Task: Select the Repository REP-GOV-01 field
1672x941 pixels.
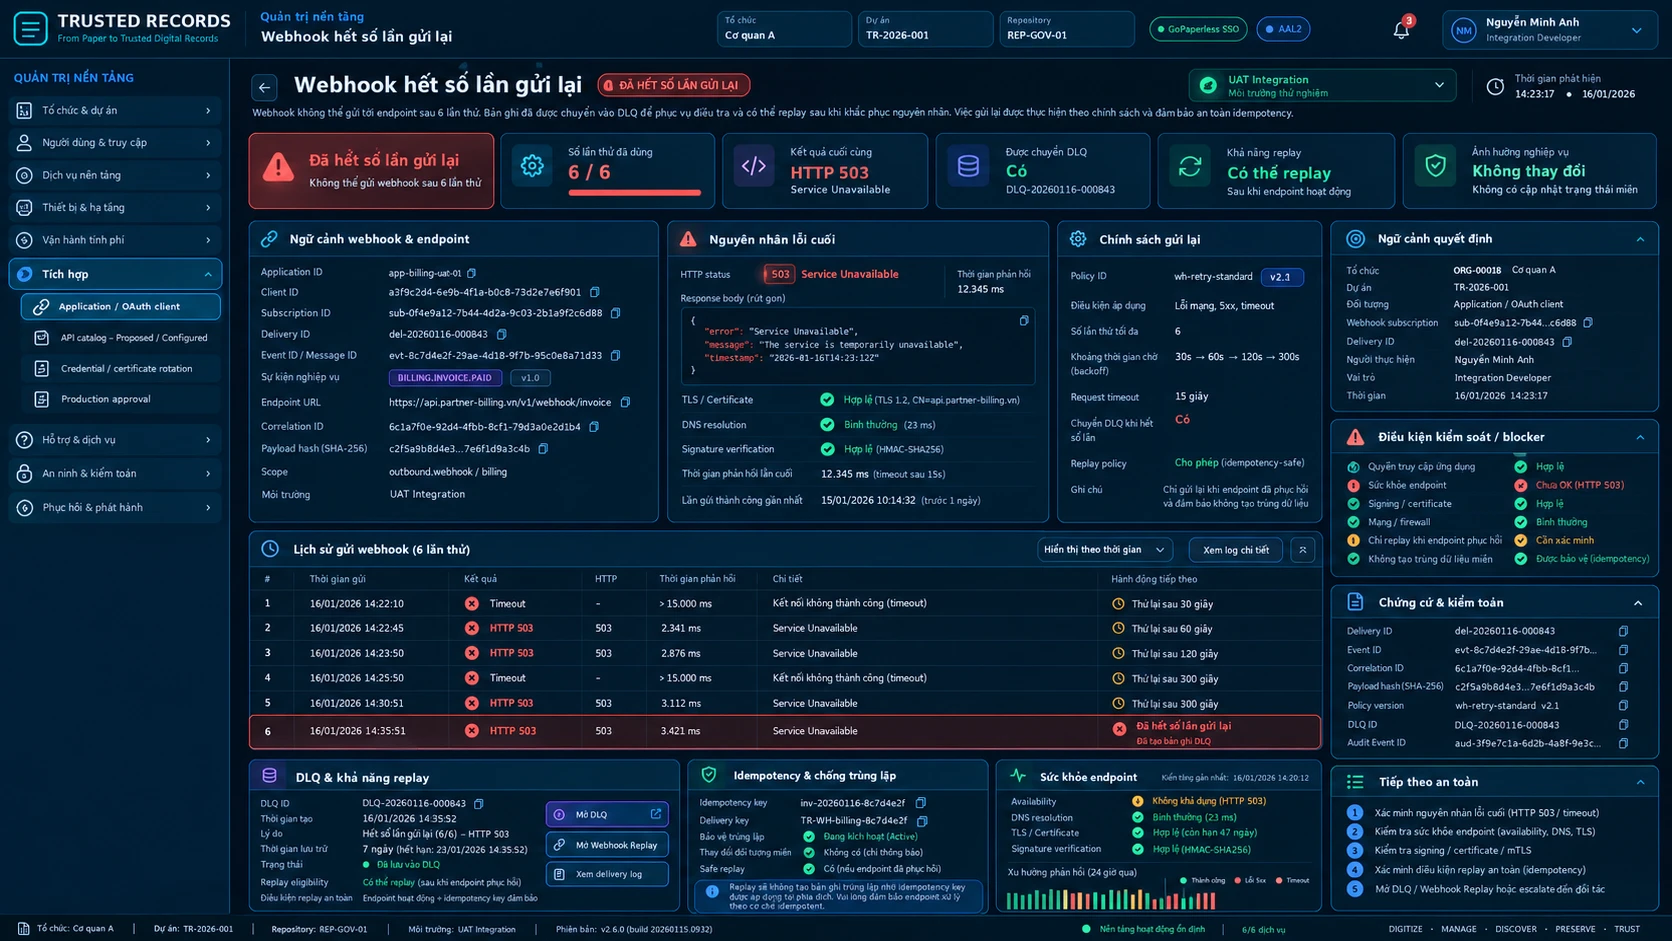Action: (x=1067, y=29)
